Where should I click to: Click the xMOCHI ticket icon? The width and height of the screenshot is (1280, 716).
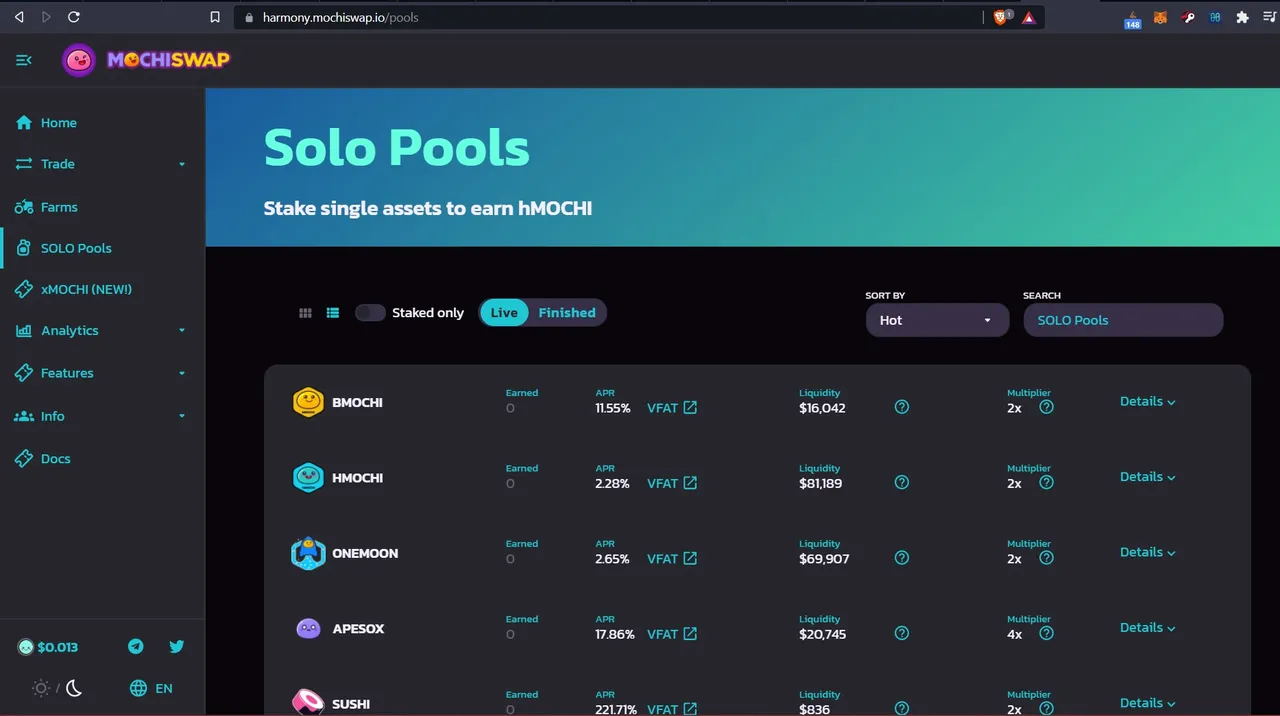[x=24, y=289]
